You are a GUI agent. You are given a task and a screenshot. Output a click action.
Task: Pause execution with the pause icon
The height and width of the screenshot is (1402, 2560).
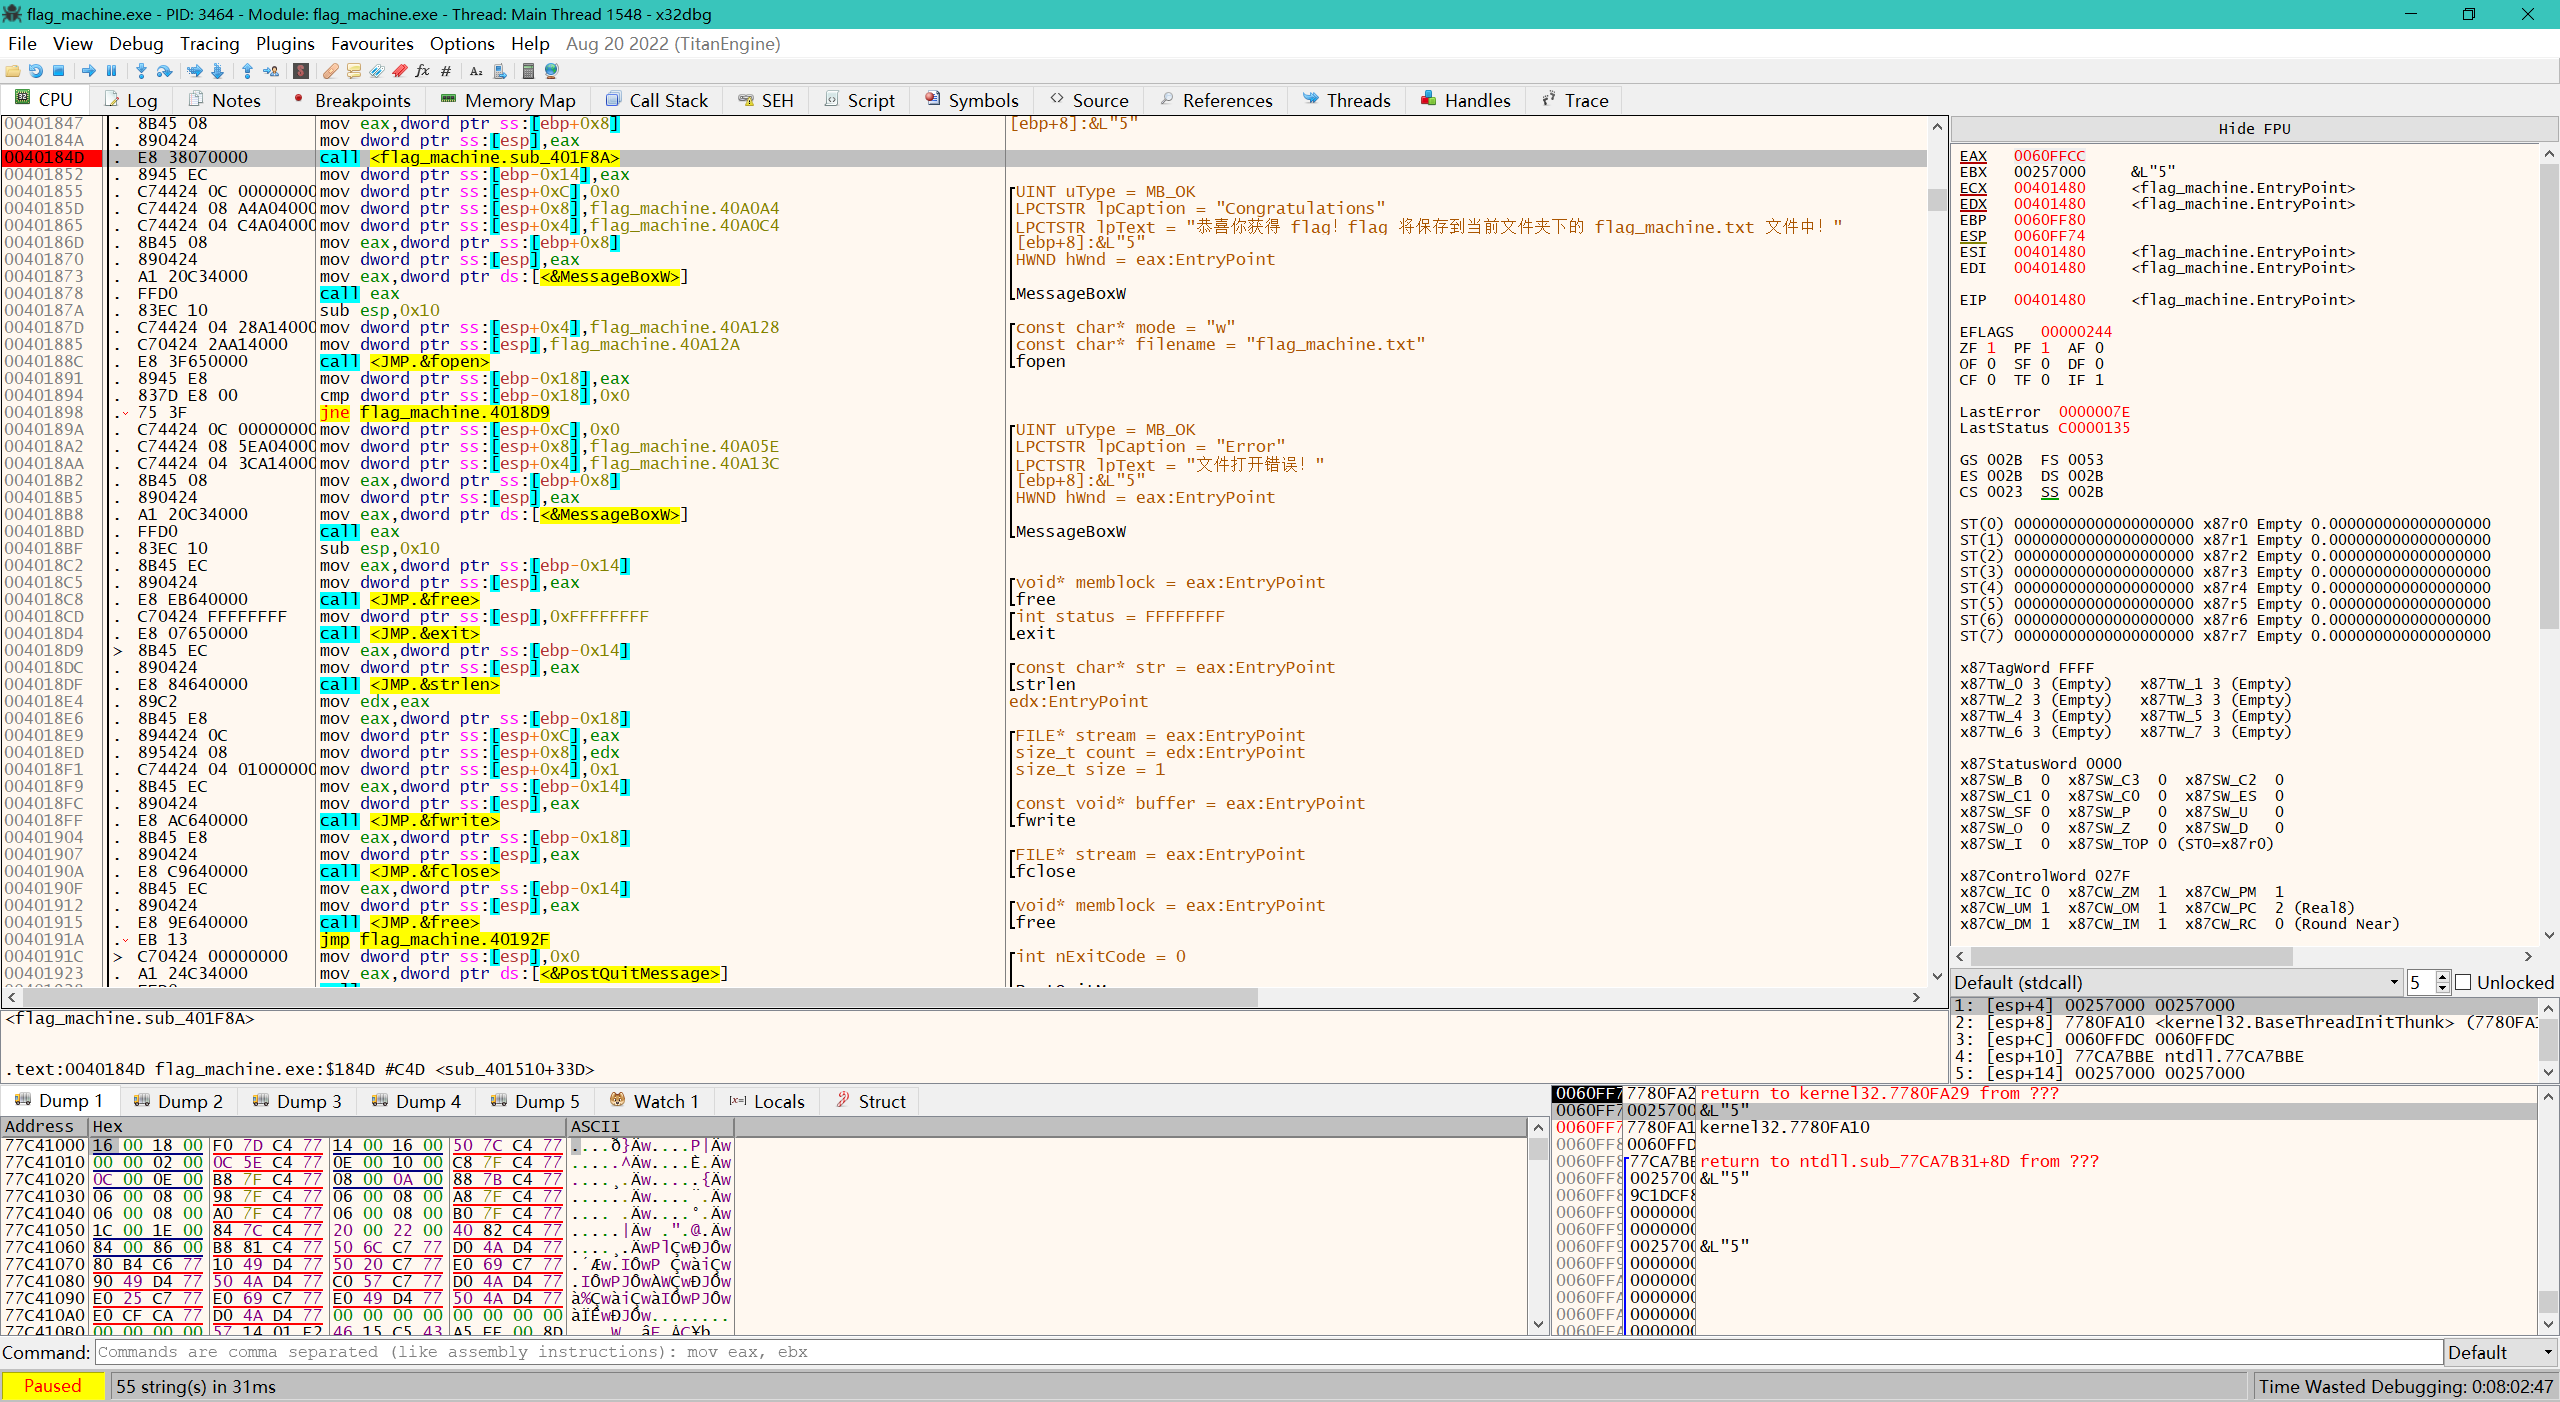pyautogui.click(x=111, y=71)
